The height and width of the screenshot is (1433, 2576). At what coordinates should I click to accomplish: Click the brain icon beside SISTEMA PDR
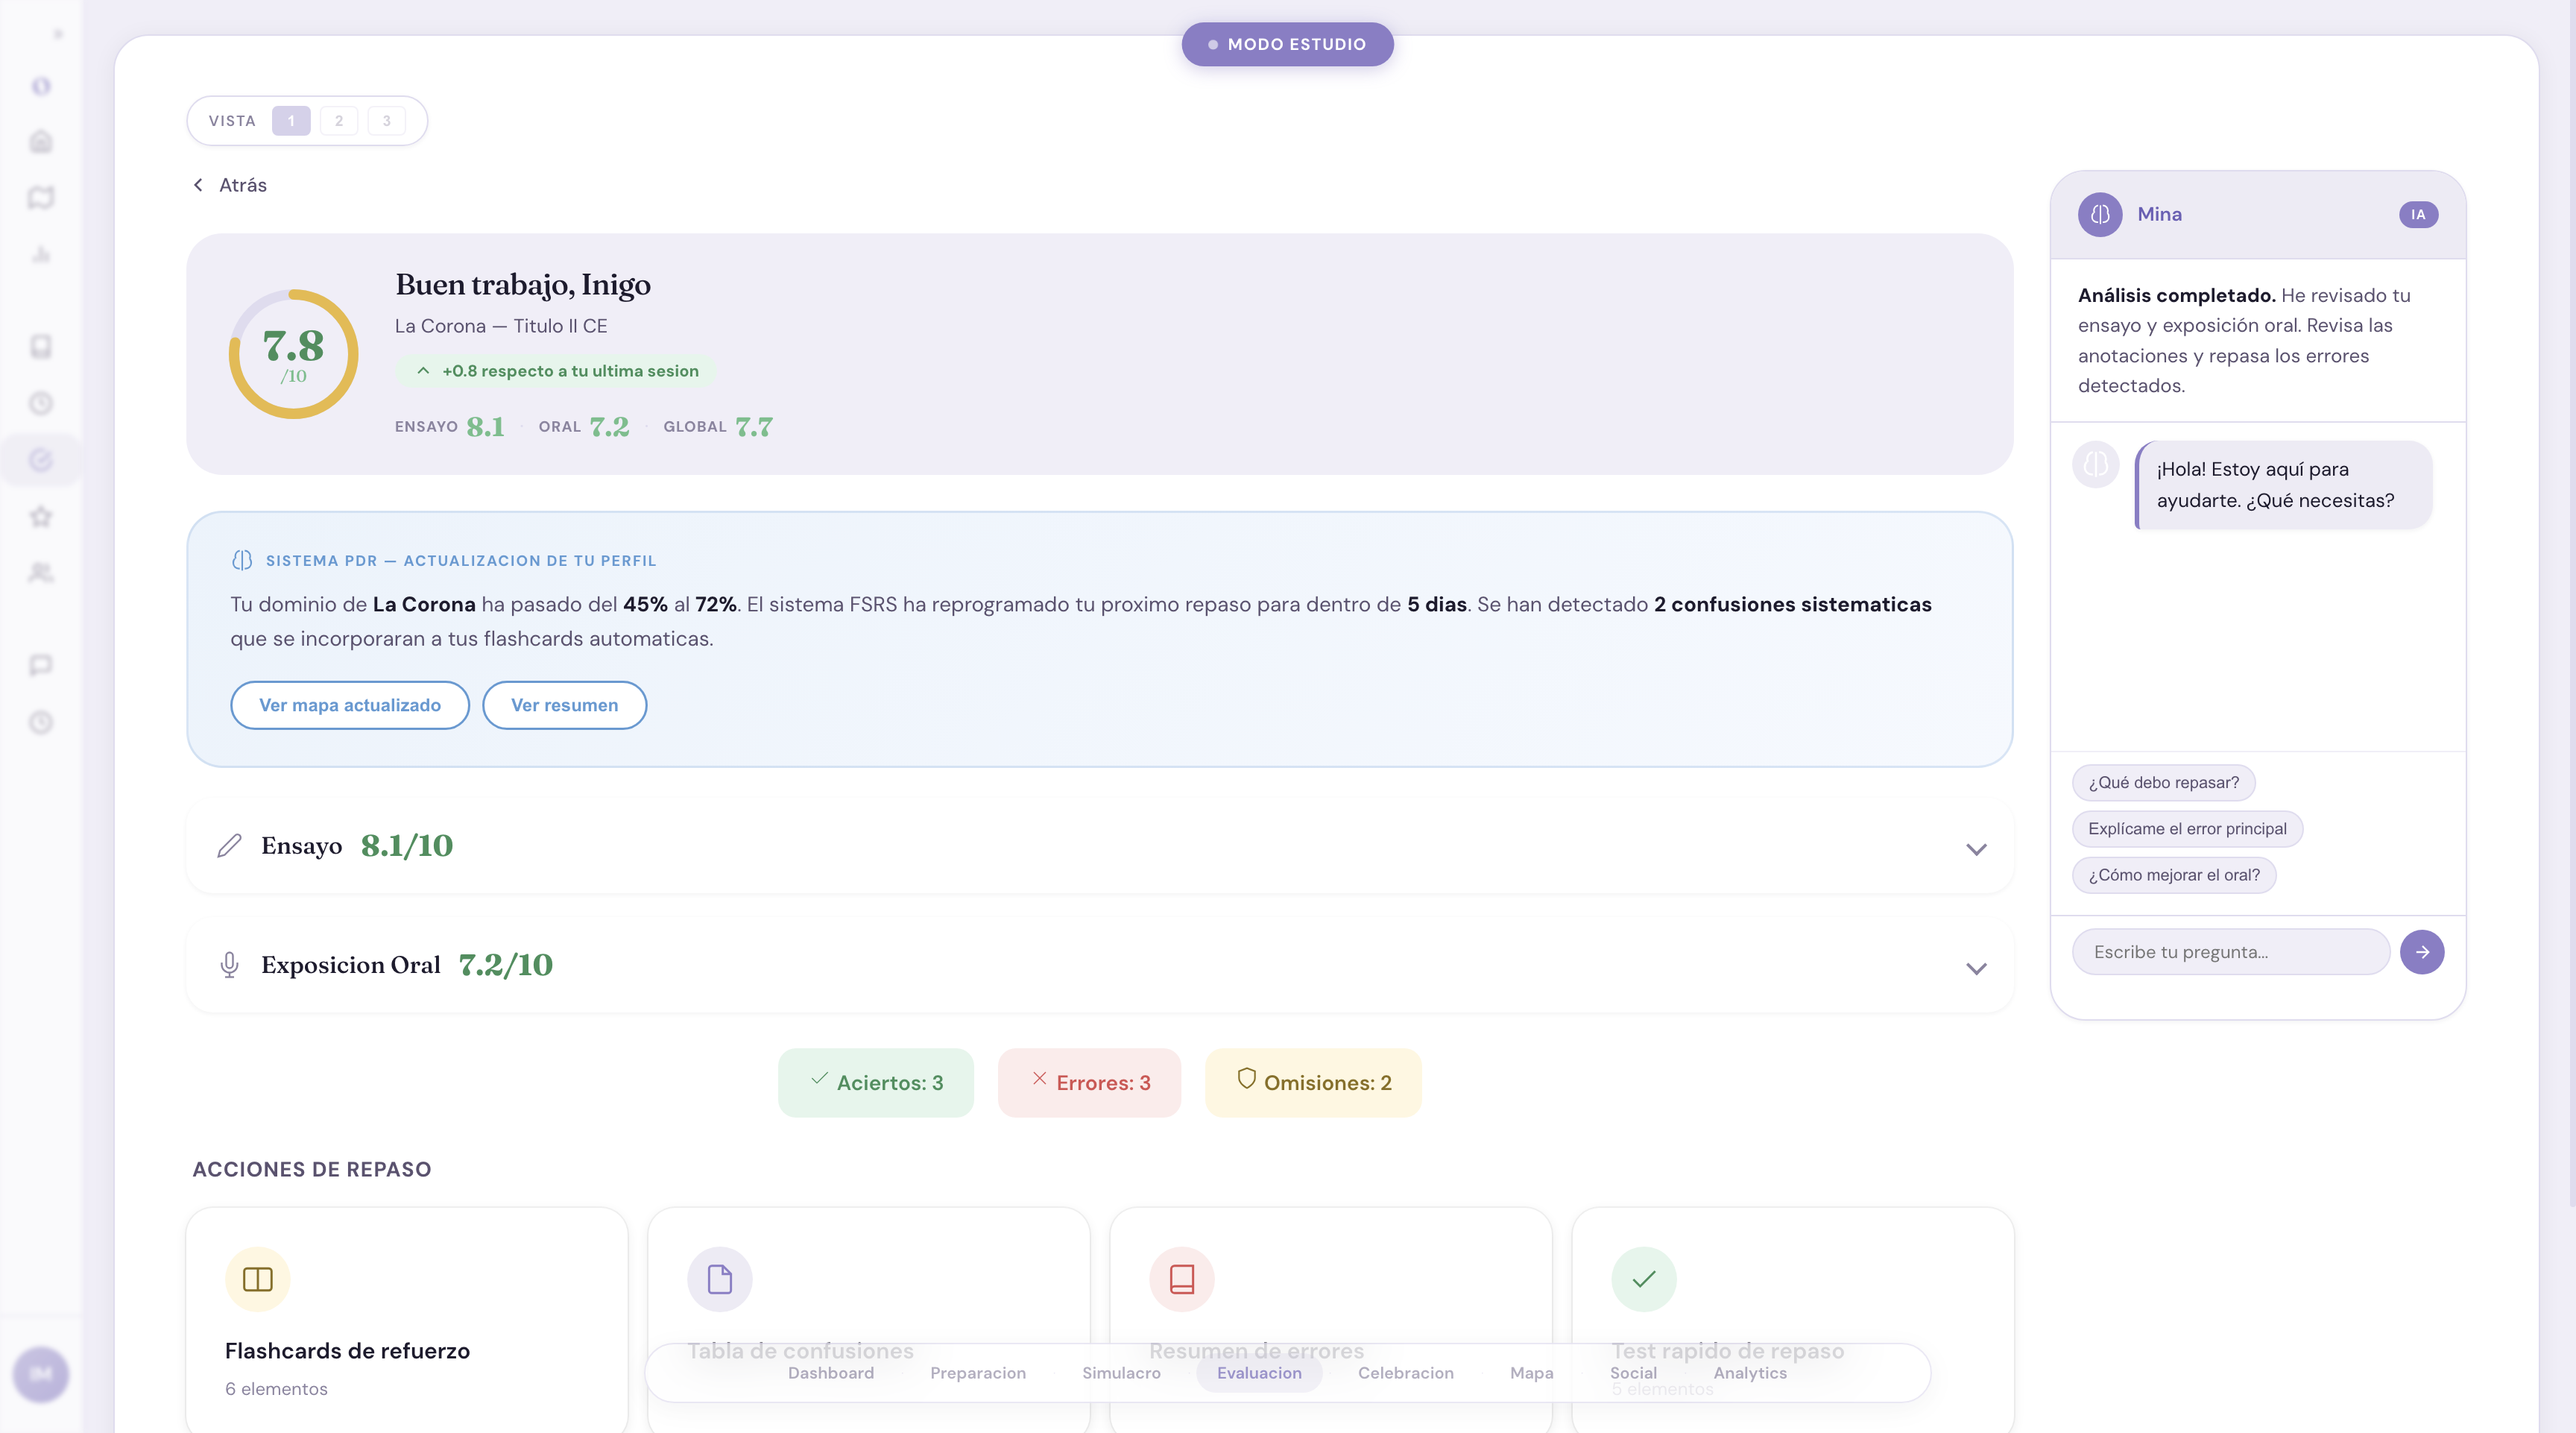pyautogui.click(x=242, y=560)
